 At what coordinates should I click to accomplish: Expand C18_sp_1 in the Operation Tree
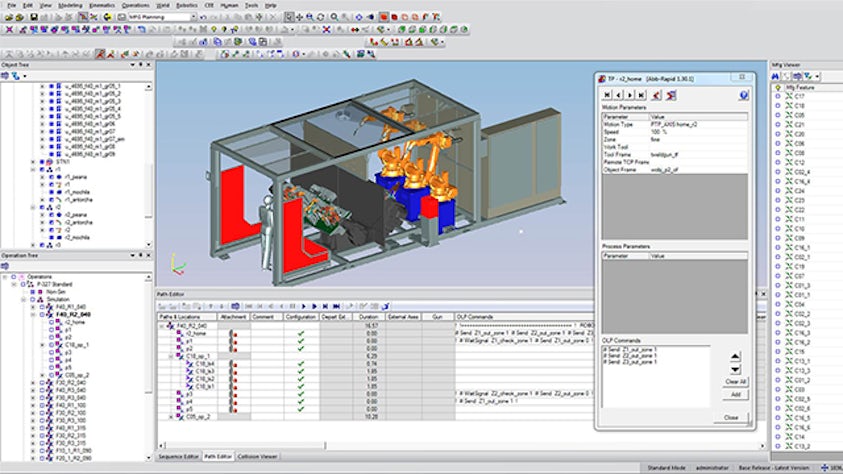coord(43,345)
